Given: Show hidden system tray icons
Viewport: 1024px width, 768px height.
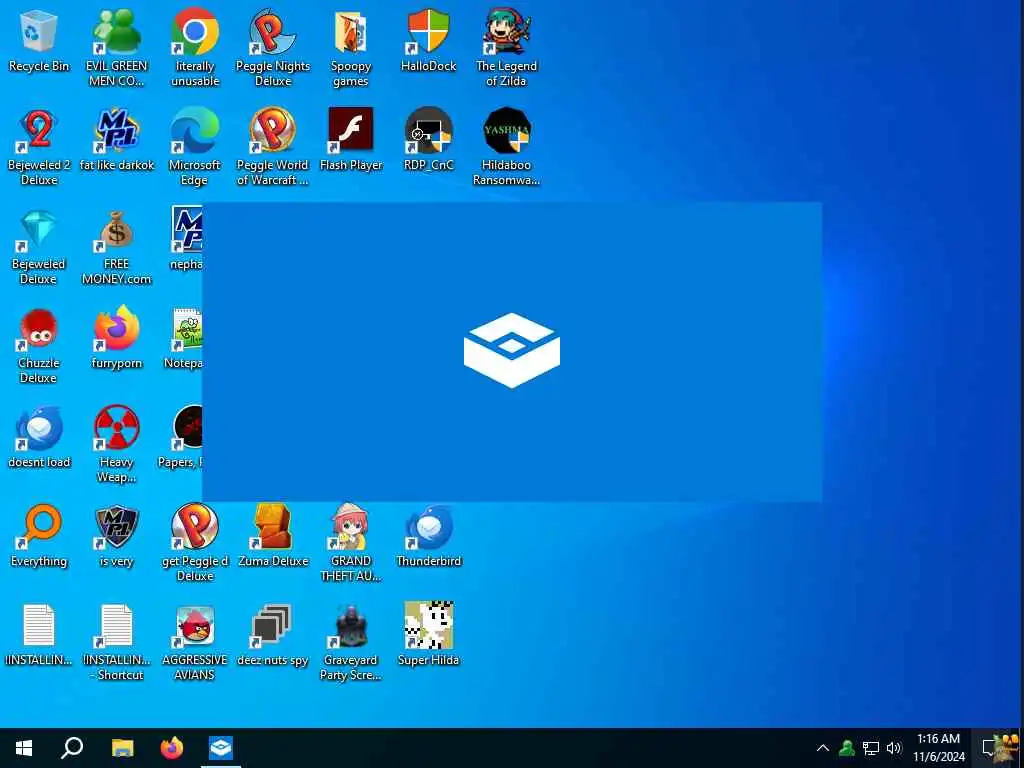Looking at the screenshot, I should (x=823, y=748).
